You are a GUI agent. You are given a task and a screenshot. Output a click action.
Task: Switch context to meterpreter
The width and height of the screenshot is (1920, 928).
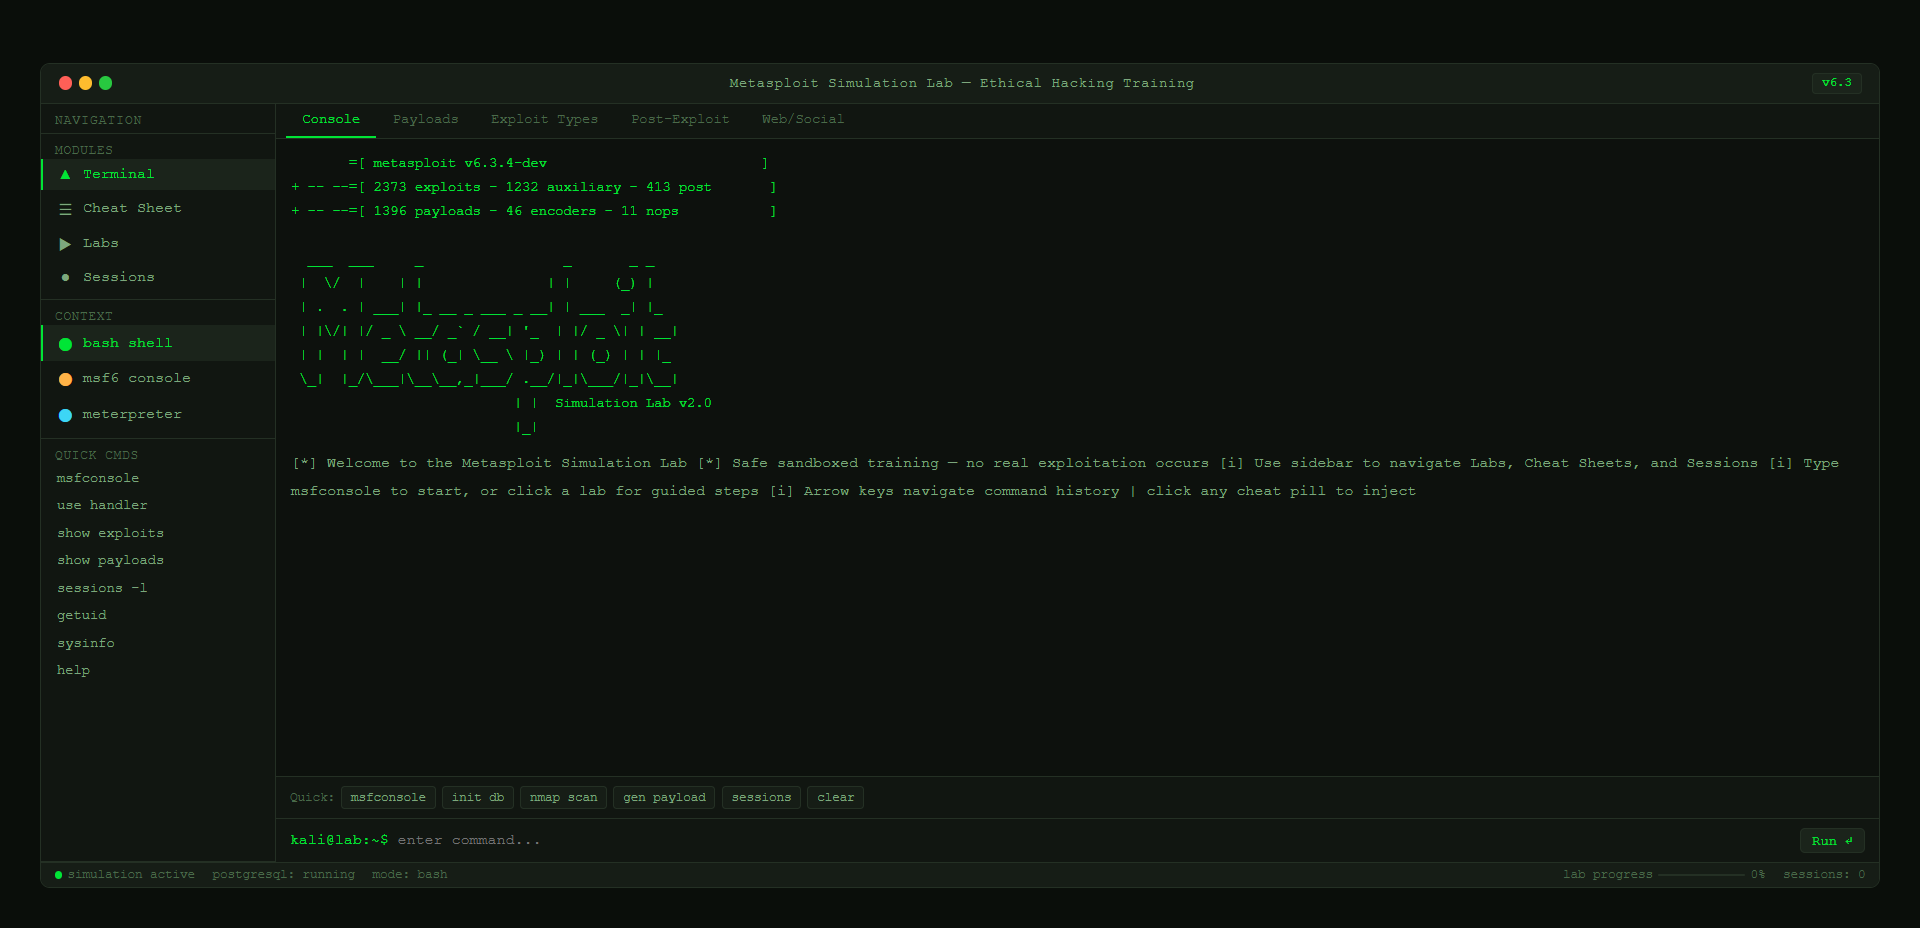pos(158,414)
